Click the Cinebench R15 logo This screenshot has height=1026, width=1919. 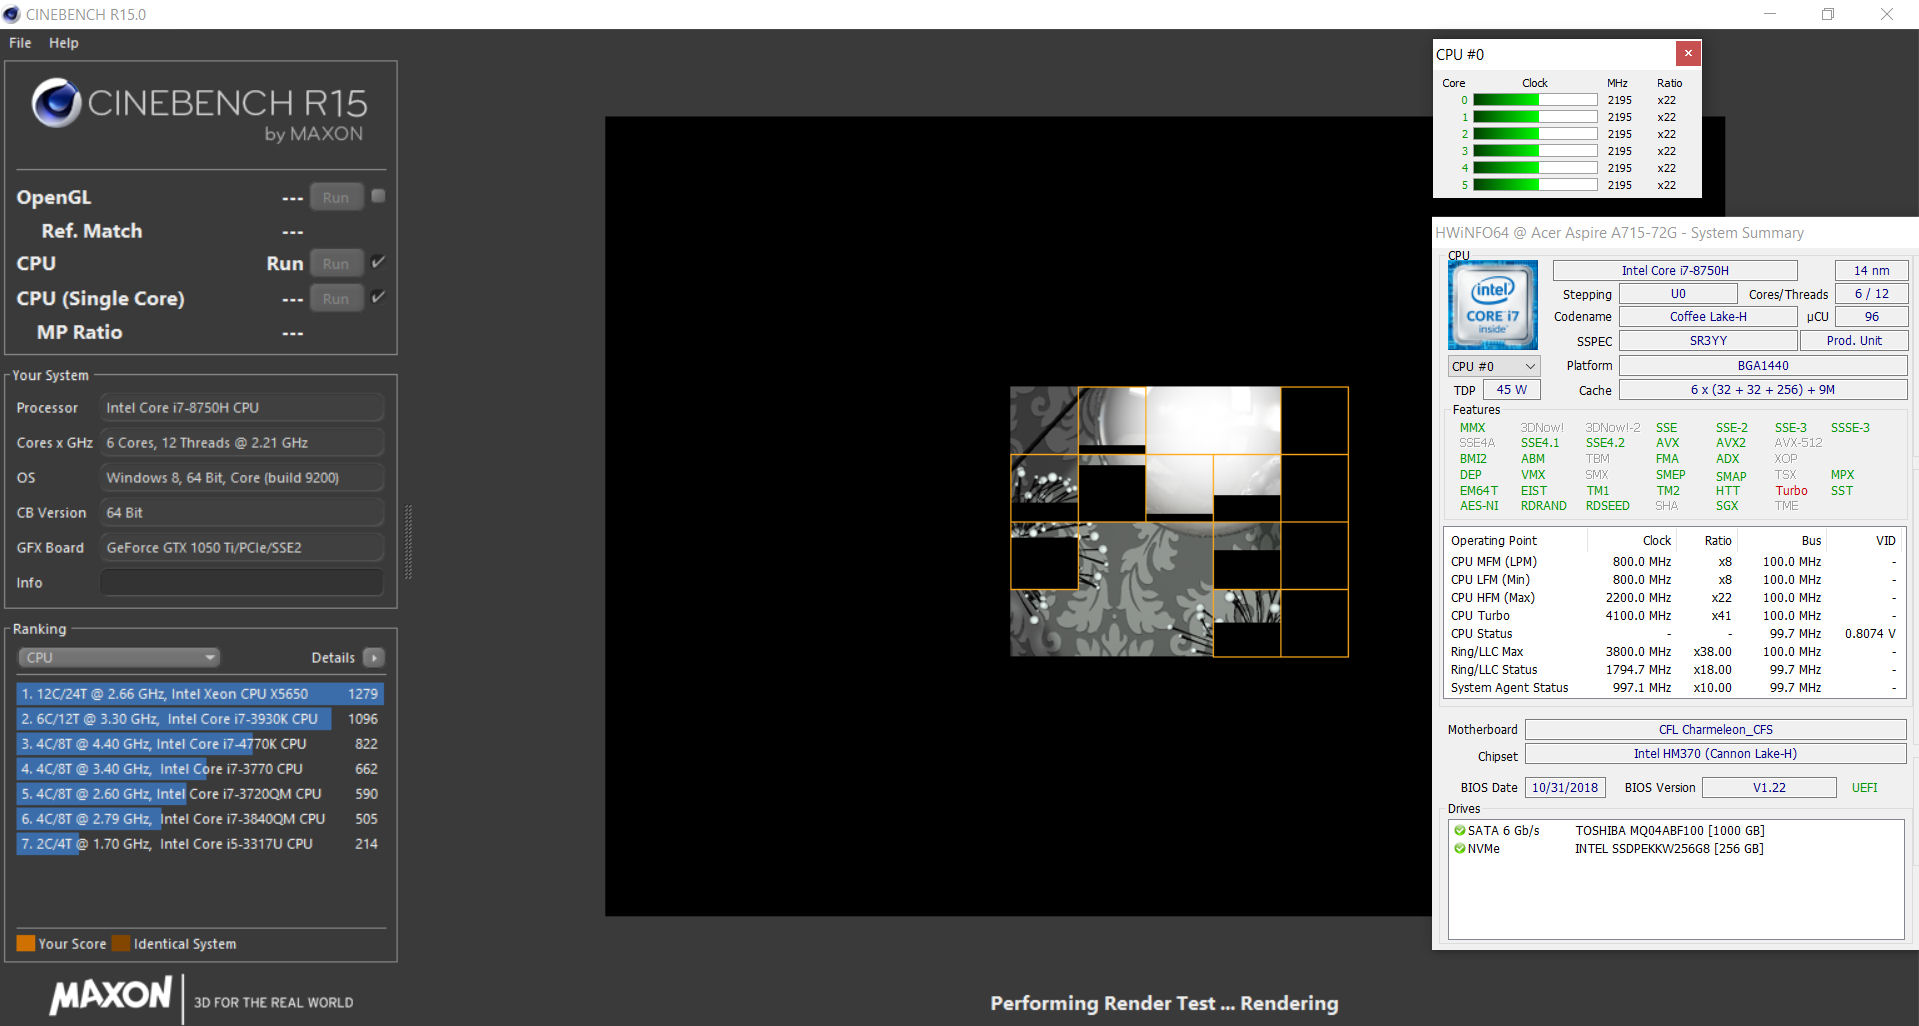(x=200, y=110)
